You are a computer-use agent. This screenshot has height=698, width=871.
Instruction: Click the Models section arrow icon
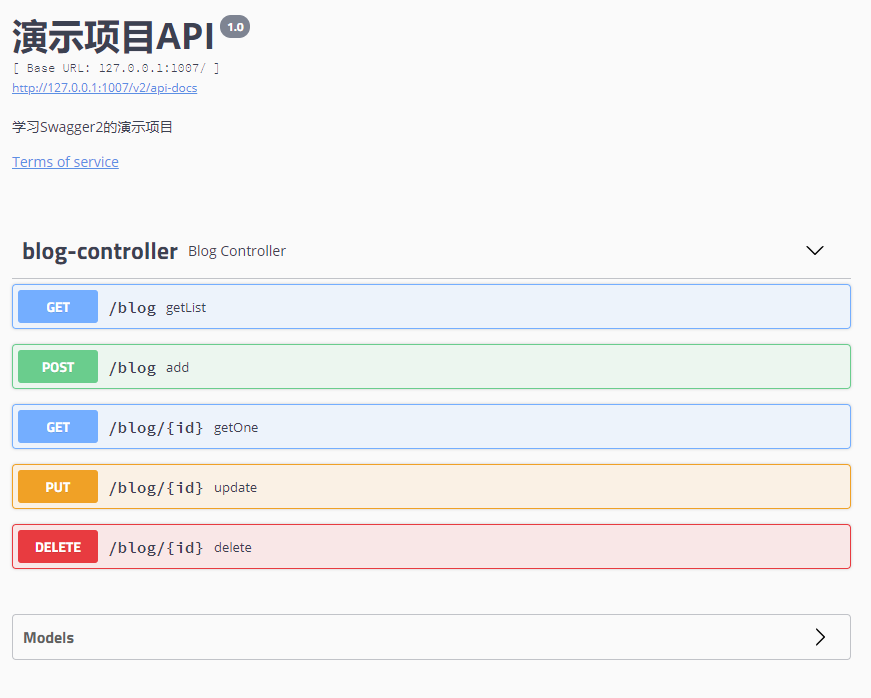[820, 636]
